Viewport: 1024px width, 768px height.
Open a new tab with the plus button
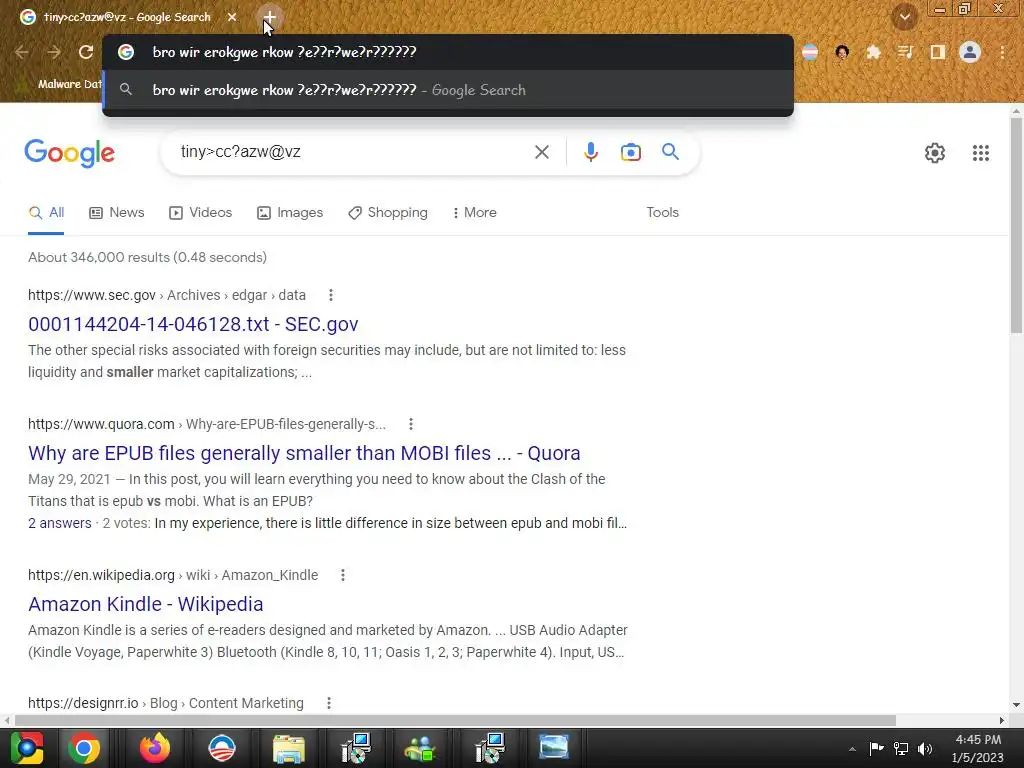[x=270, y=17]
